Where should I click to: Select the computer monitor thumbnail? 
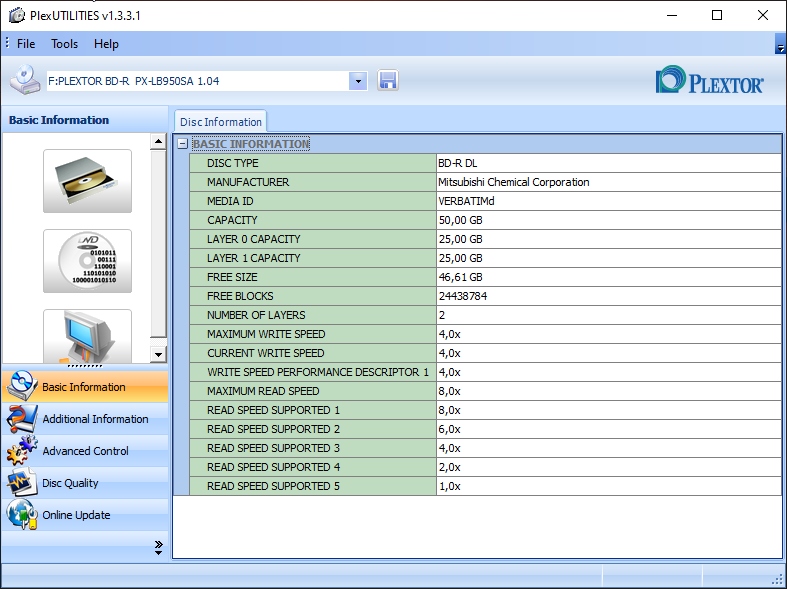tap(87, 336)
